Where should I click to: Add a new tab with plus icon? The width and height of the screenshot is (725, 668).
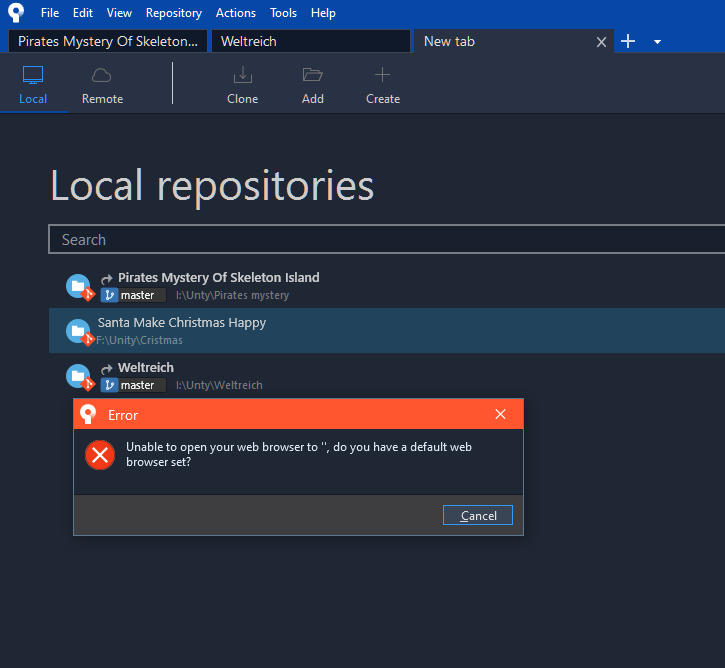[627, 41]
